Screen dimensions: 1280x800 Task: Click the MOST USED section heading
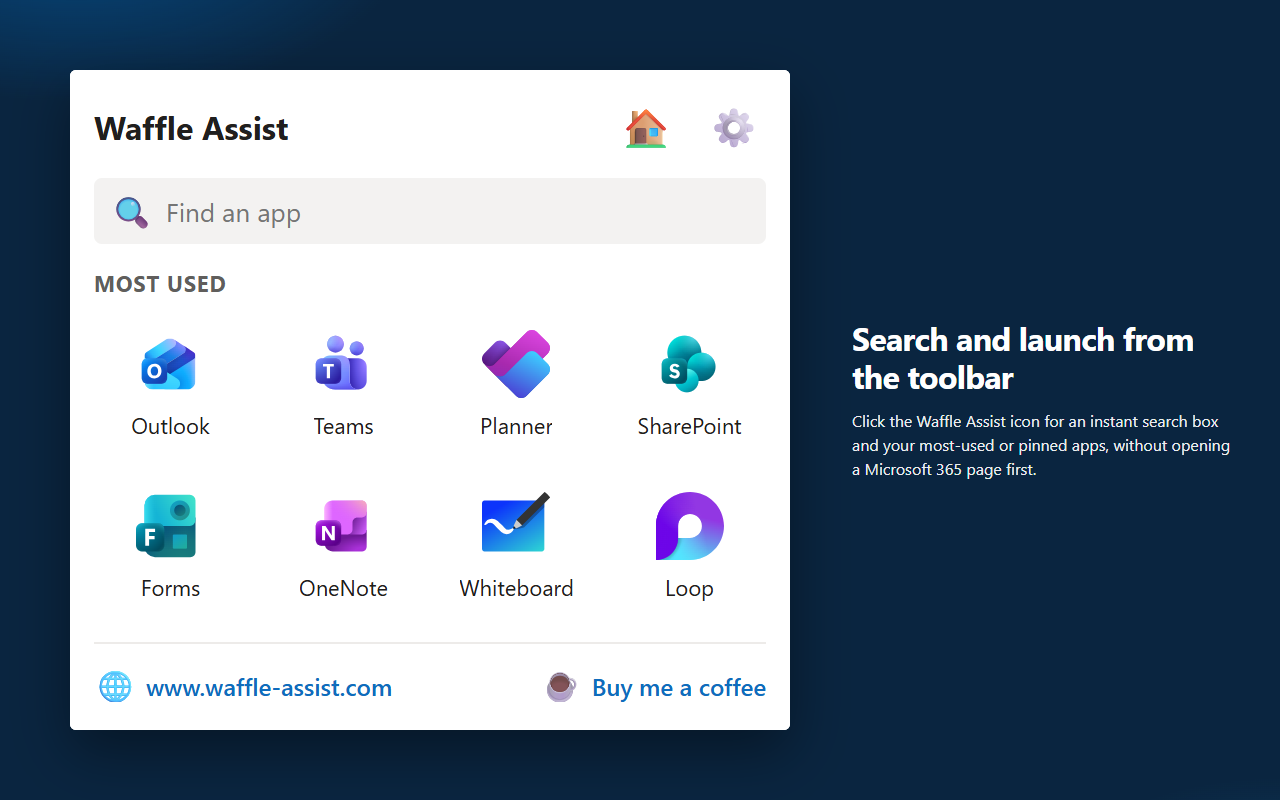click(x=160, y=284)
